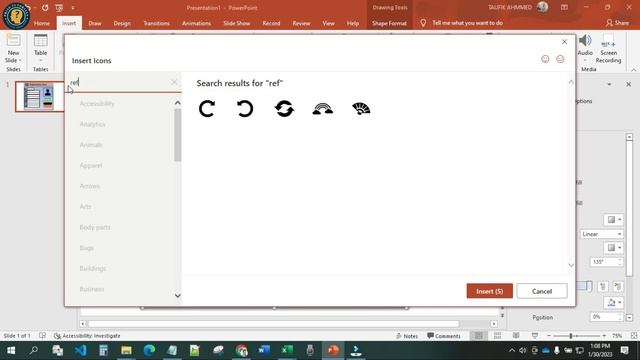Click the Screen Recording icon
The image size is (640, 360).
(608, 40)
